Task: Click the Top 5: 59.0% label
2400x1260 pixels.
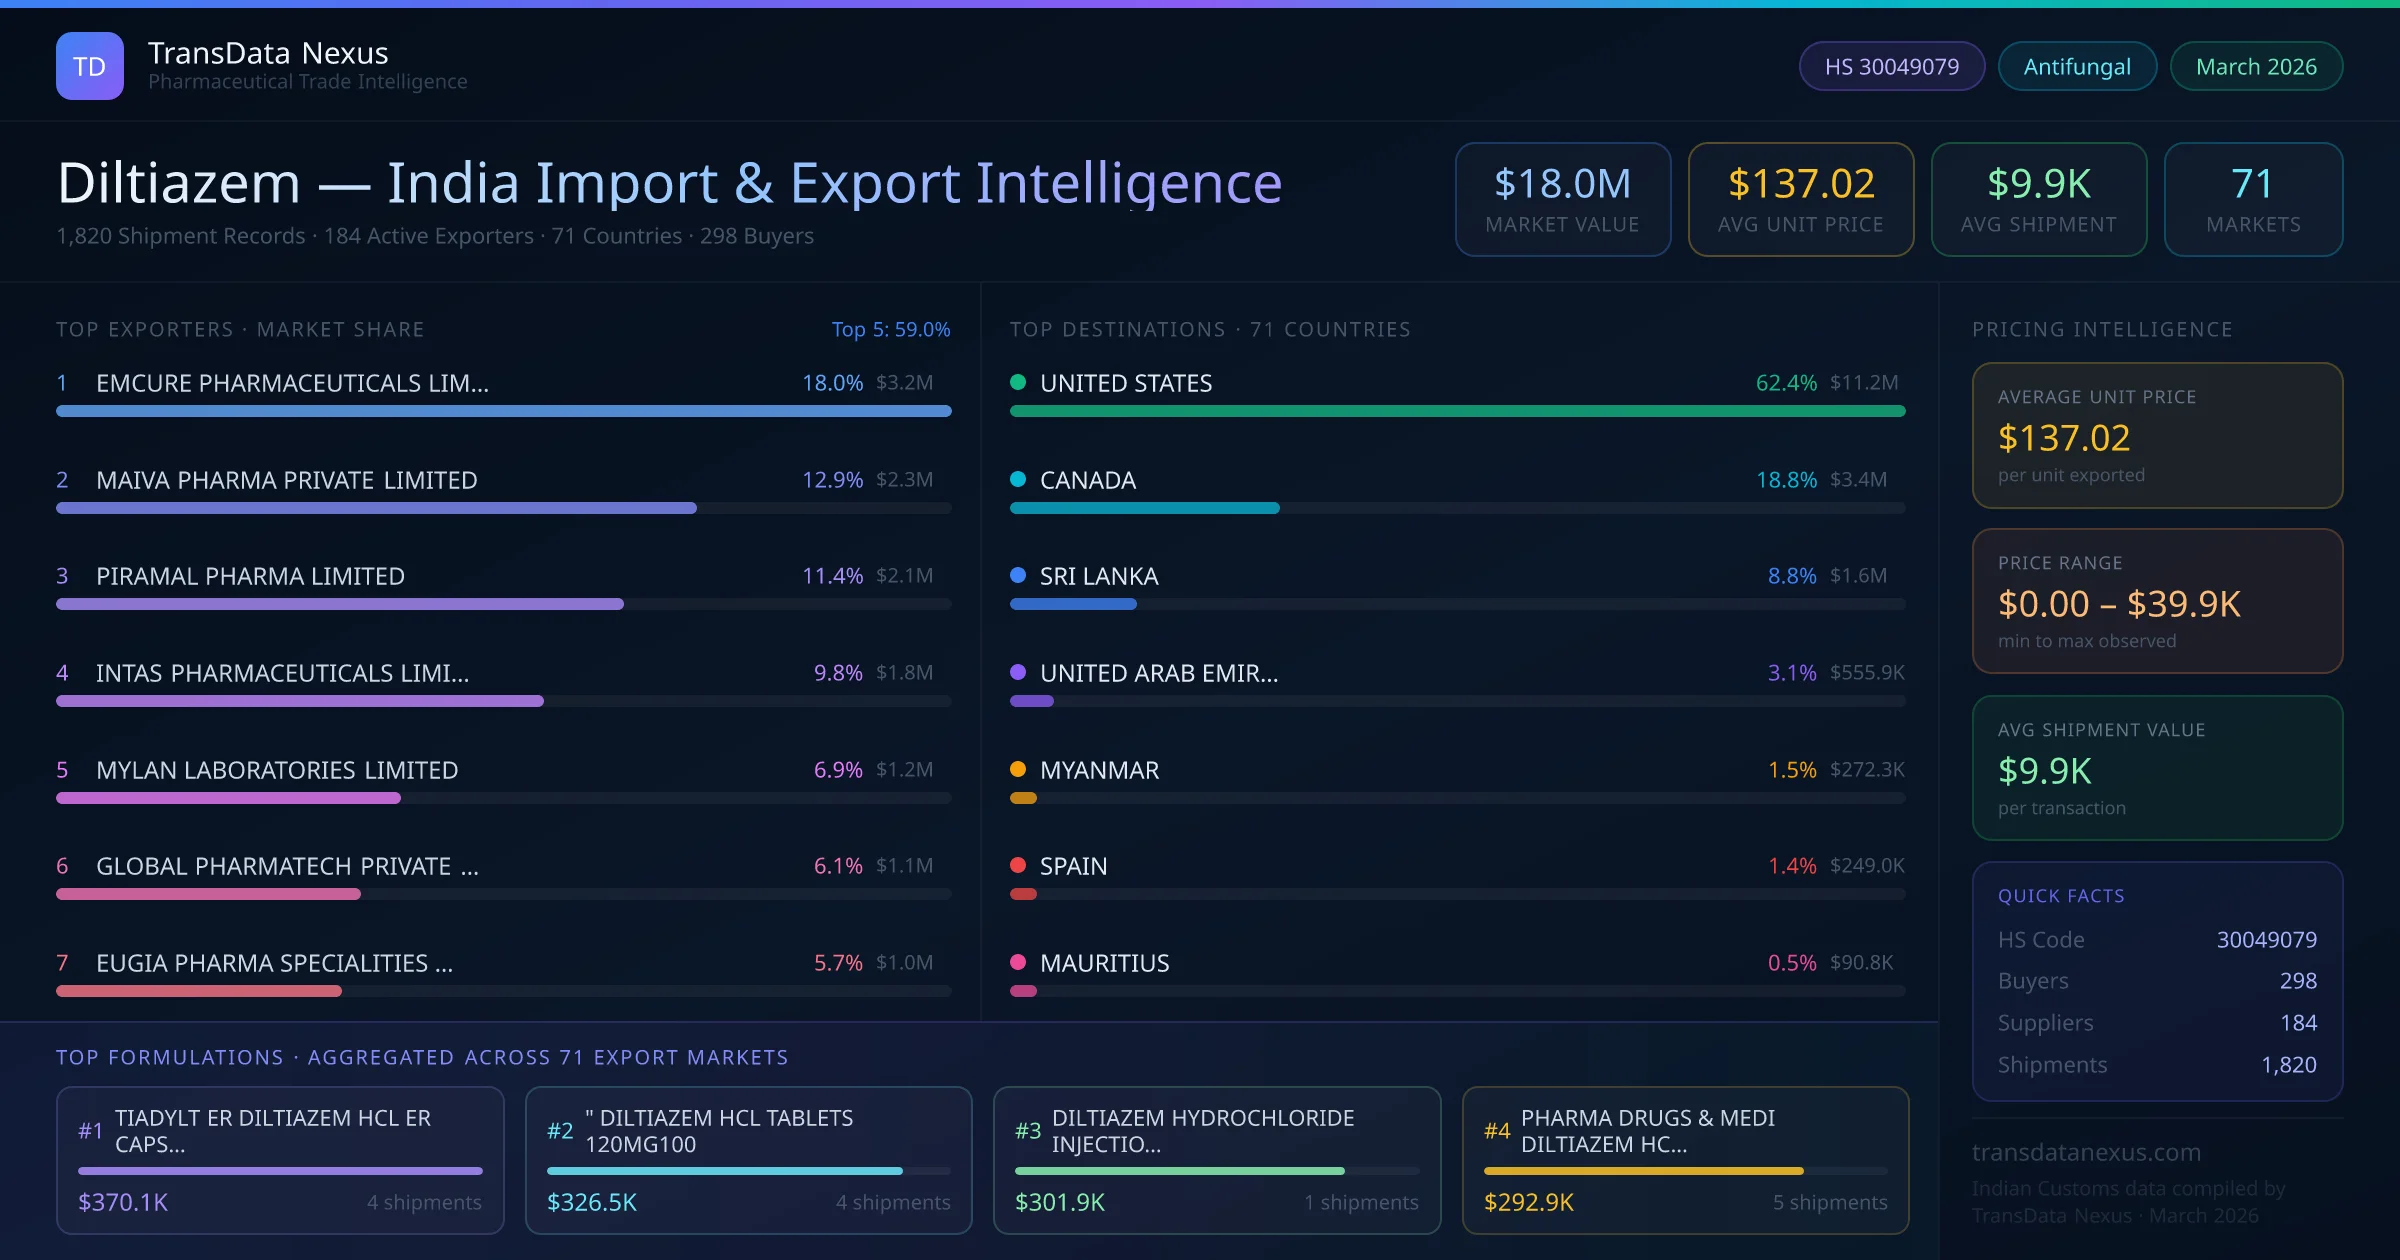Action: [x=890, y=329]
